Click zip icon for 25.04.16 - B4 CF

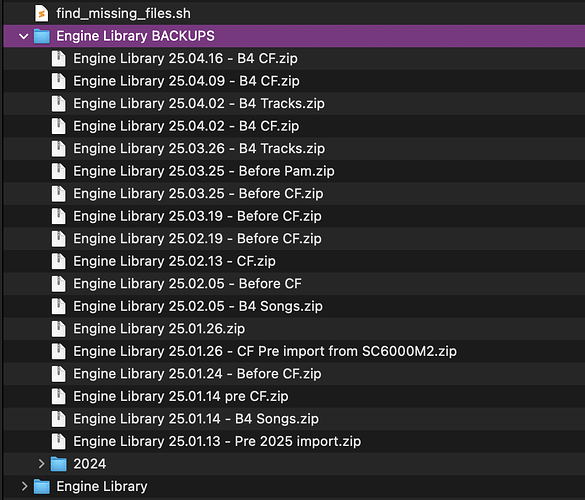pos(59,59)
